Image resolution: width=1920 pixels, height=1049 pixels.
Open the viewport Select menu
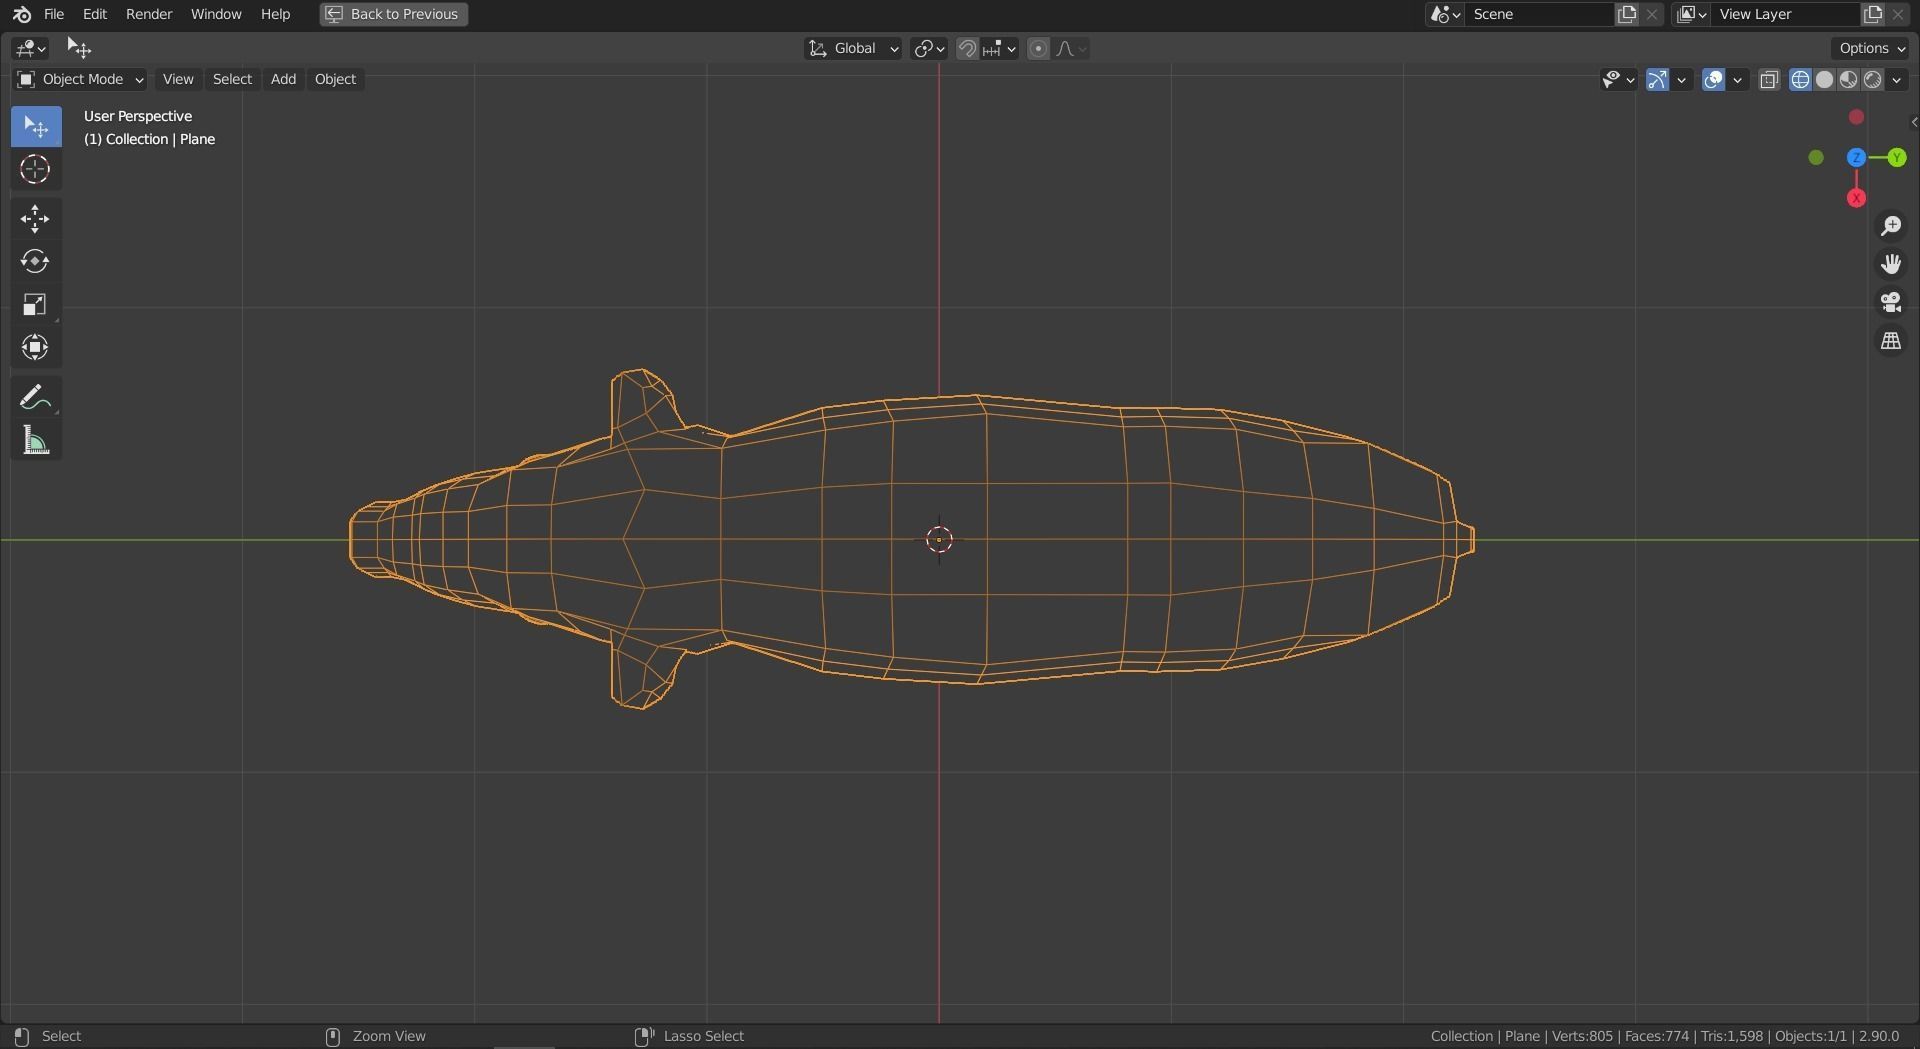click(x=232, y=79)
